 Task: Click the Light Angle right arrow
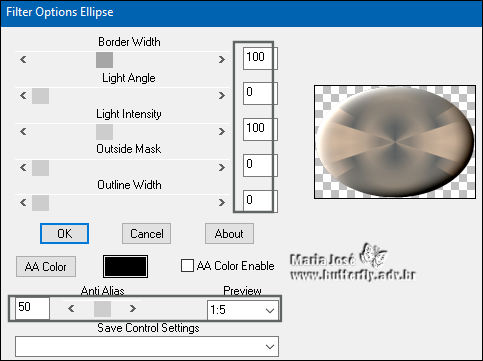pos(222,96)
